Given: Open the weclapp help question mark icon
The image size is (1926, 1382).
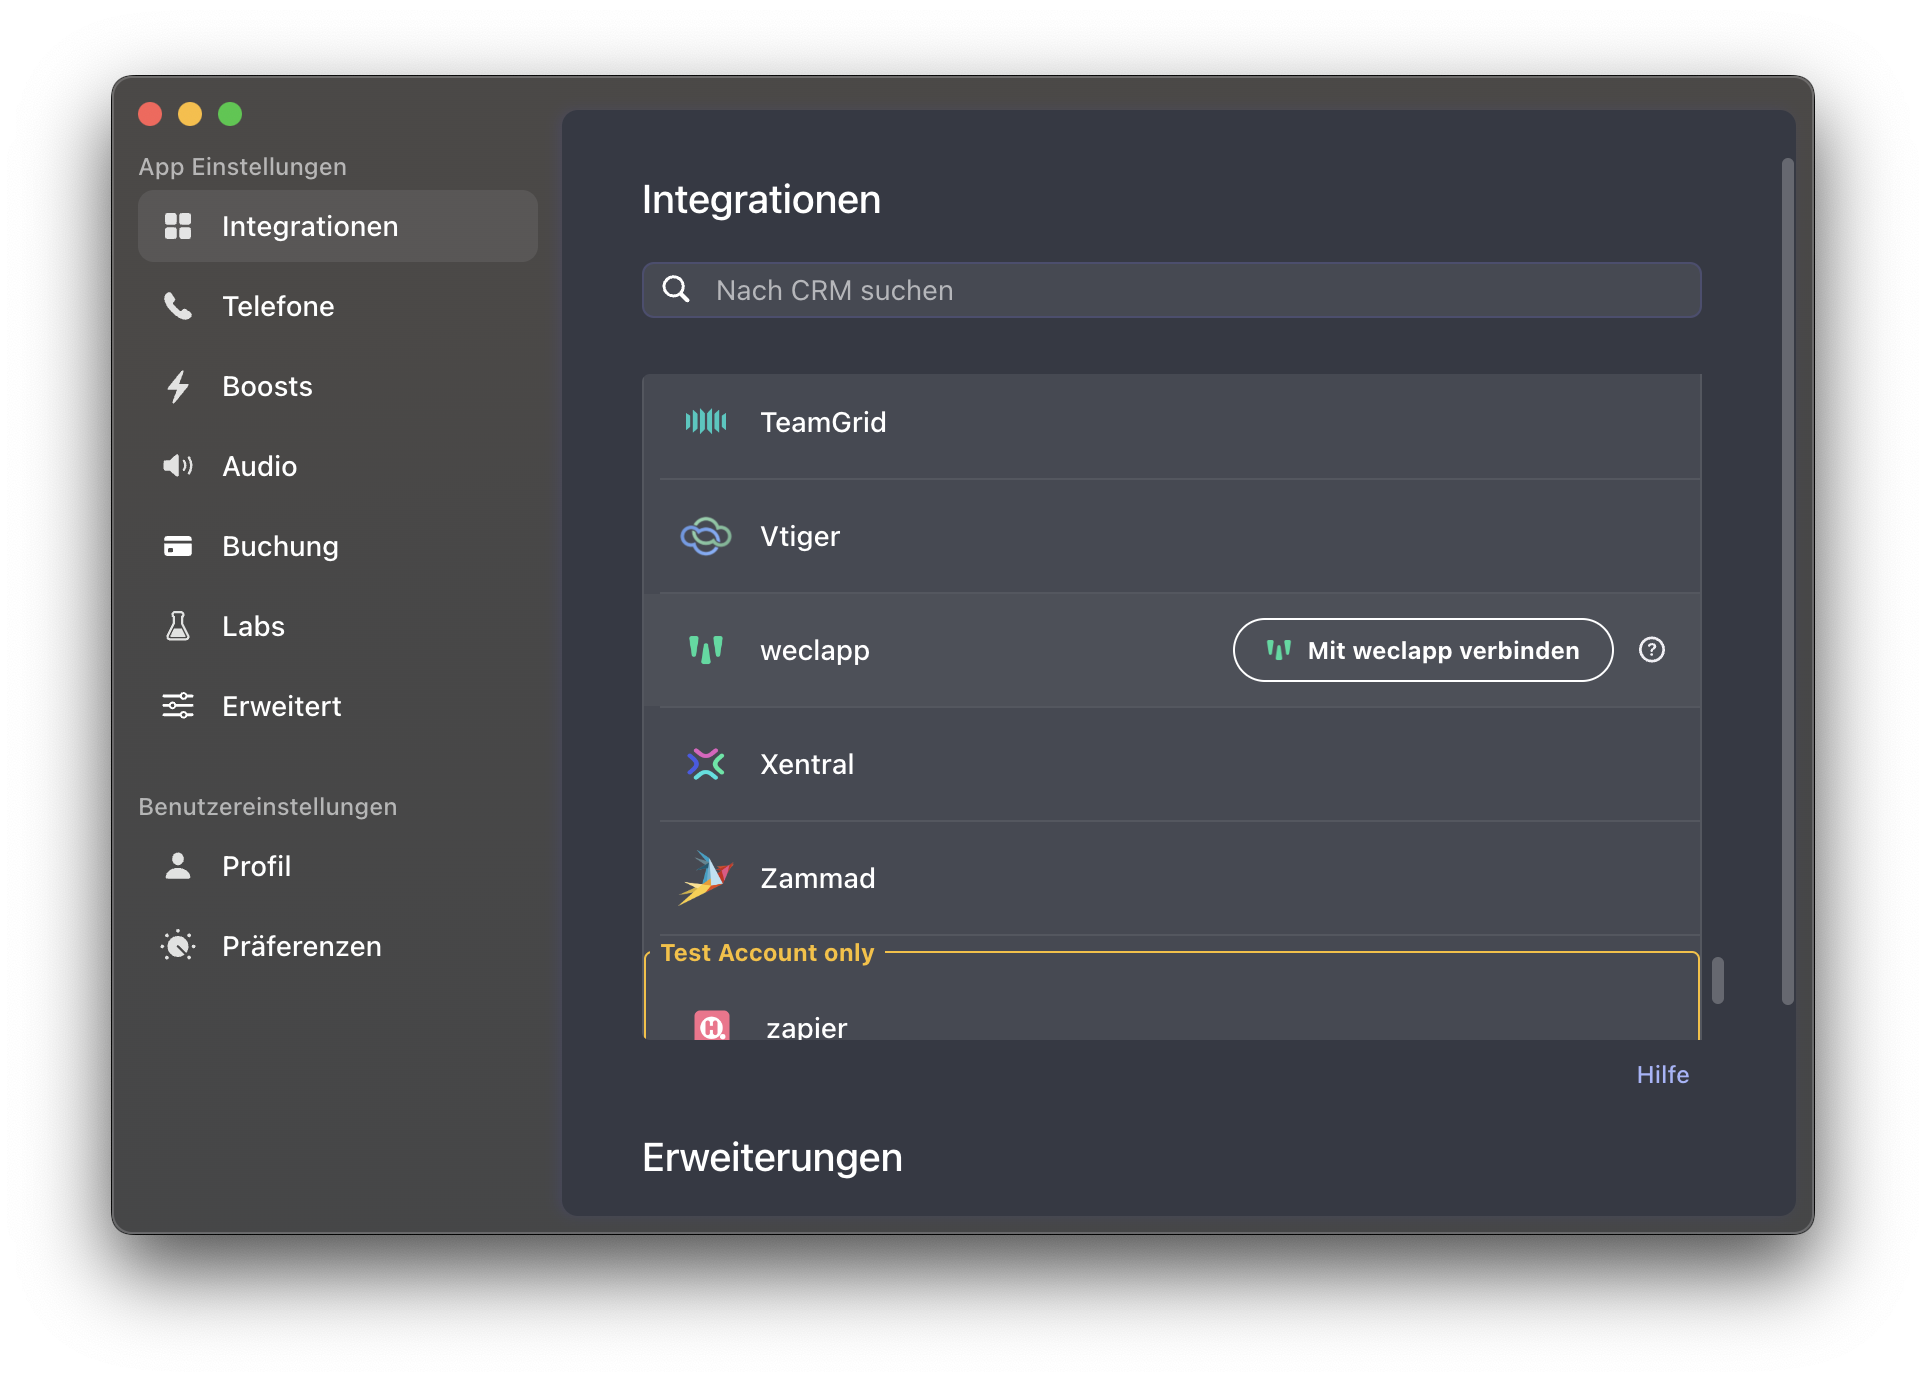Looking at the screenshot, I should 1652,650.
